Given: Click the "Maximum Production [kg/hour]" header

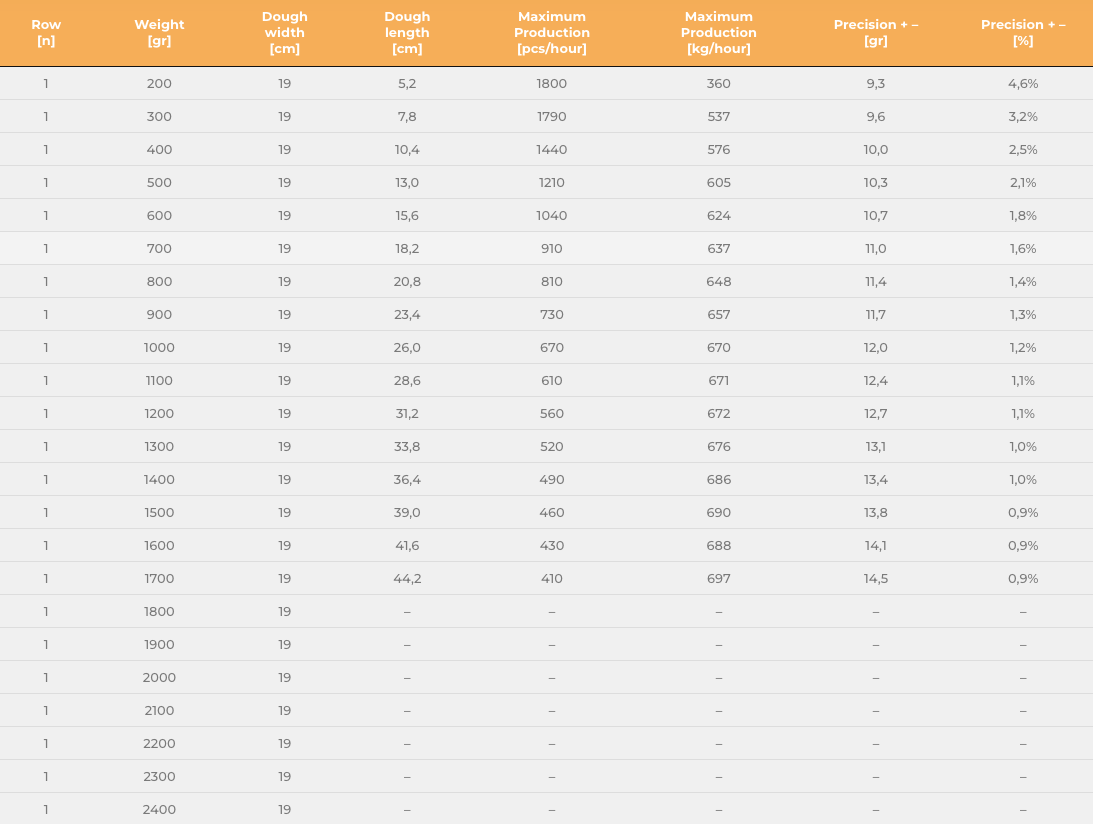Looking at the screenshot, I should [x=719, y=33].
